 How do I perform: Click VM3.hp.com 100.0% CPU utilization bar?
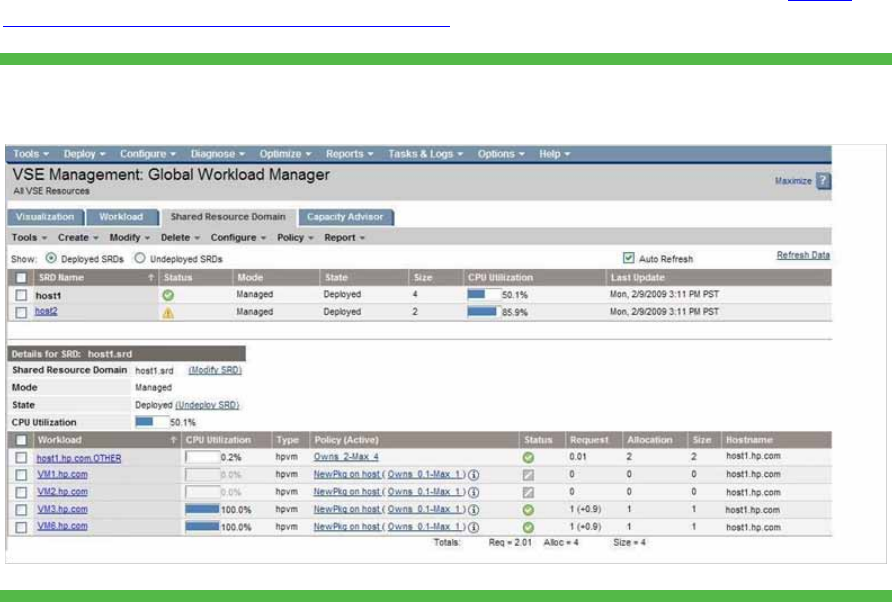203,509
